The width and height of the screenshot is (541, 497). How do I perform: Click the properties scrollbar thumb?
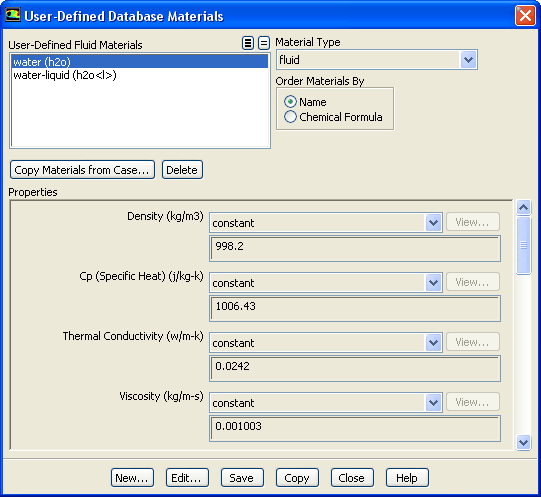click(x=523, y=245)
